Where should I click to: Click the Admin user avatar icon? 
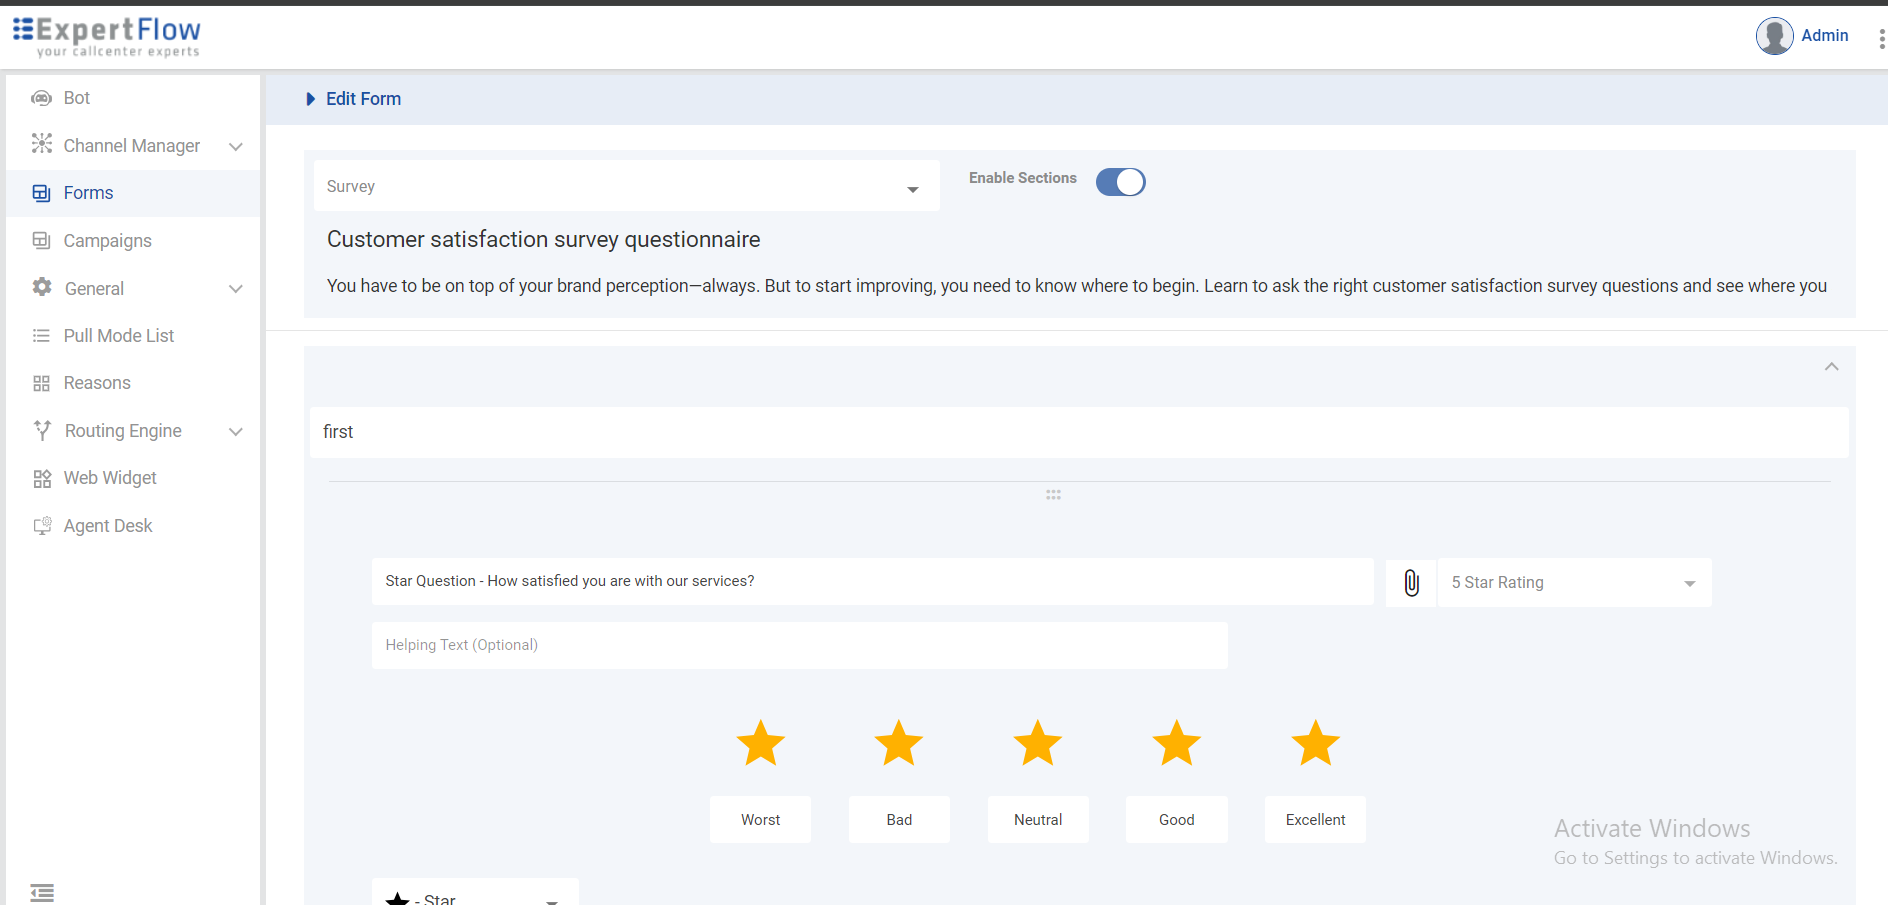pyautogui.click(x=1774, y=36)
